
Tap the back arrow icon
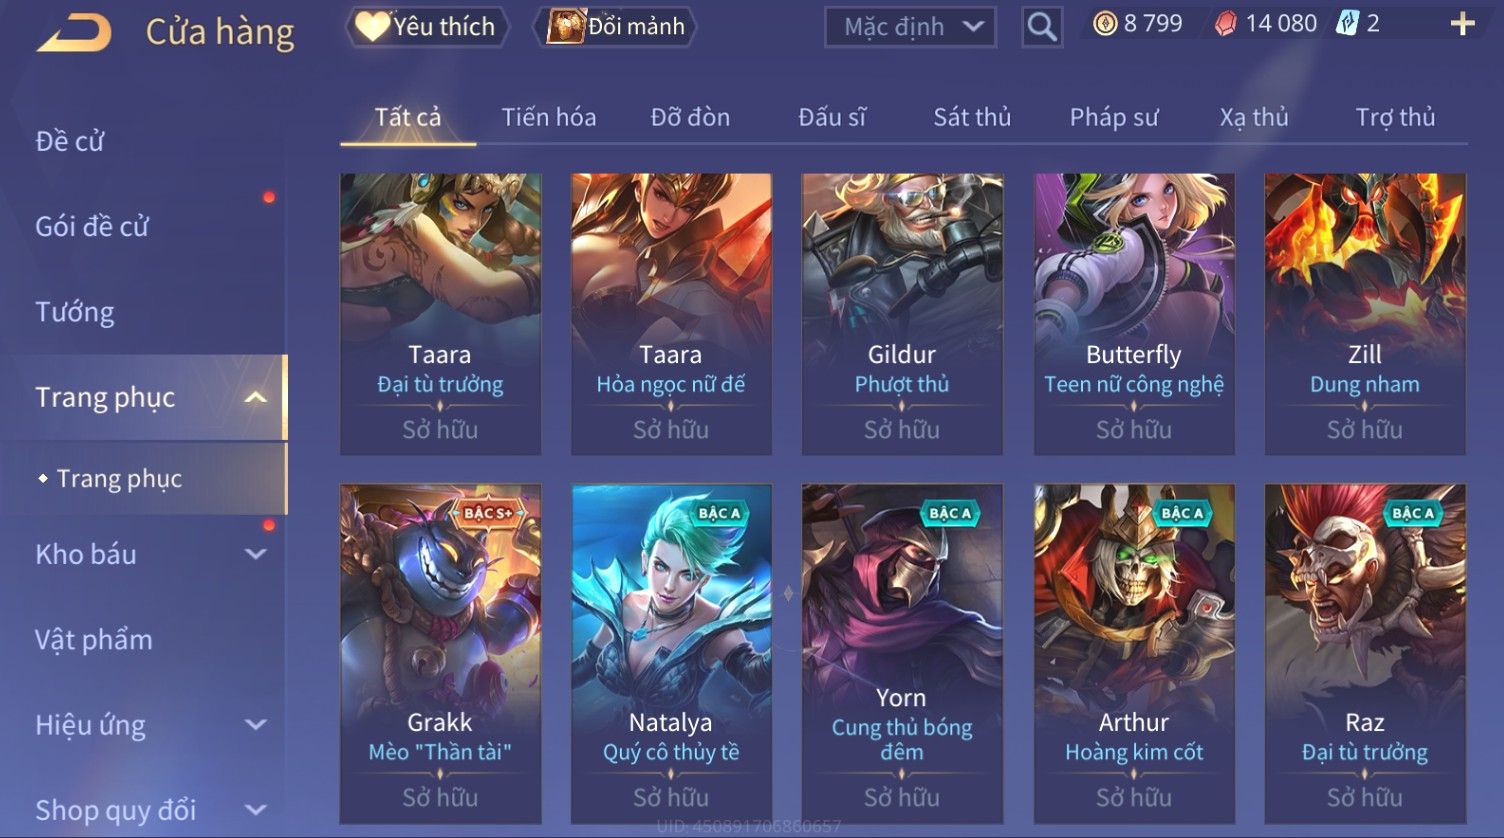[x=74, y=32]
